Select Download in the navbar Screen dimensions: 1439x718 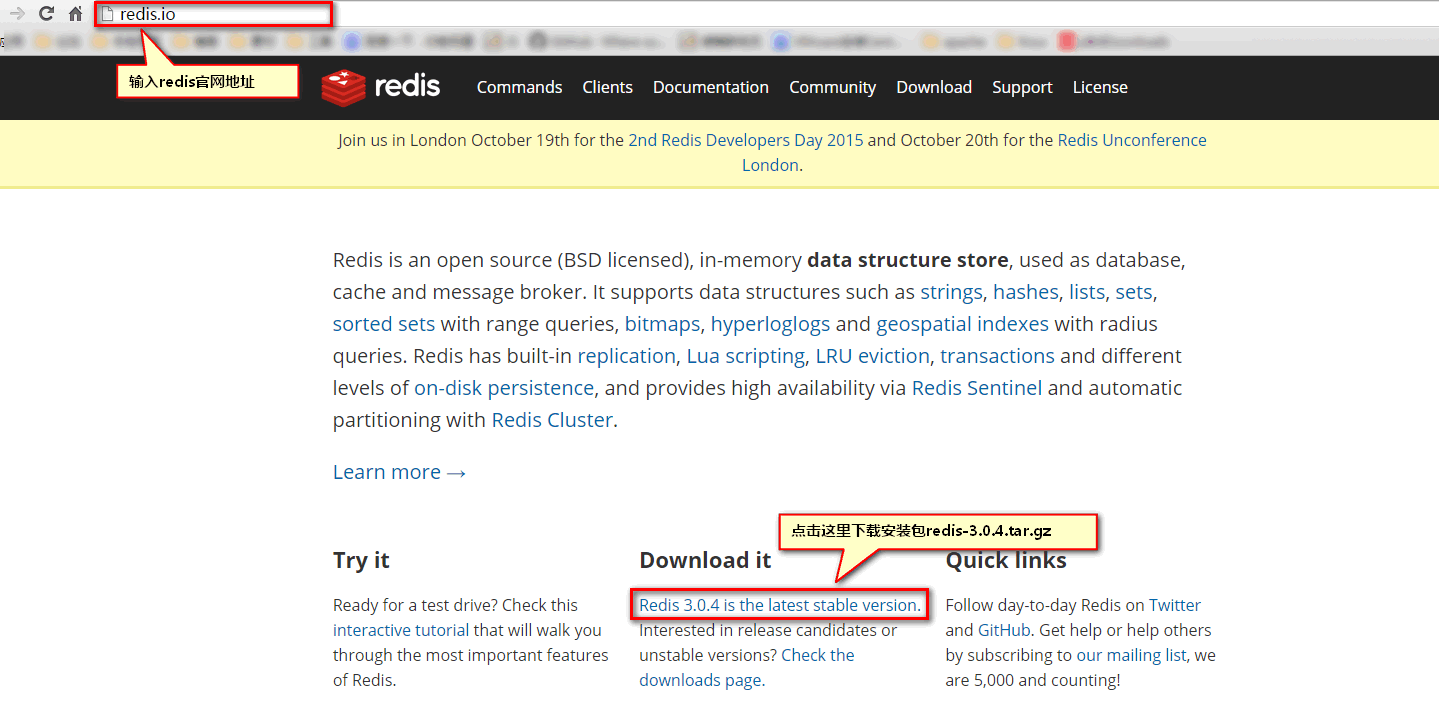(x=934, y=87)
